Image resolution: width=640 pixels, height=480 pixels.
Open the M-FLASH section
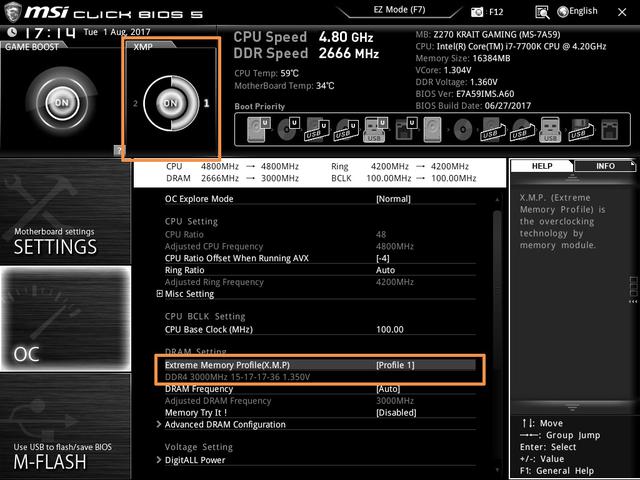tap(65, 427)
